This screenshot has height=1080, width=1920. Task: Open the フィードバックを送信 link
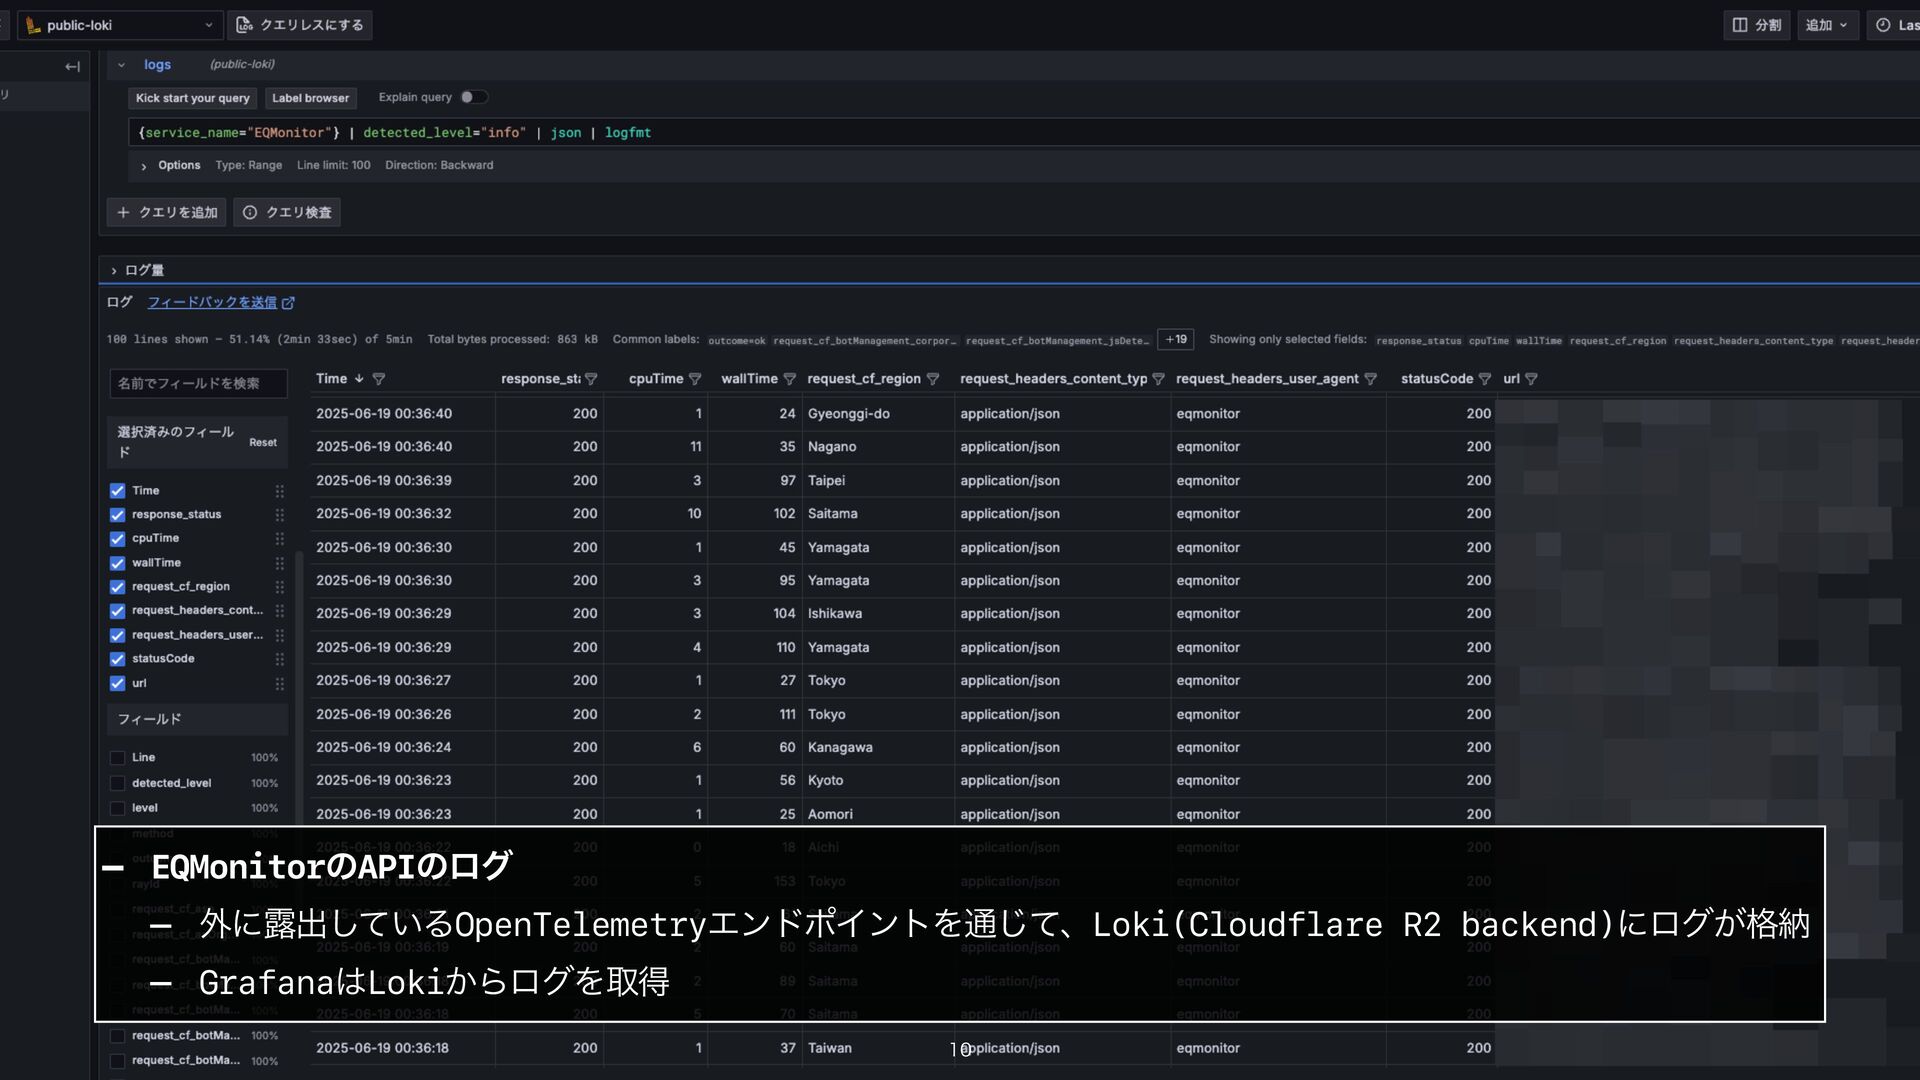pos(221,302)
